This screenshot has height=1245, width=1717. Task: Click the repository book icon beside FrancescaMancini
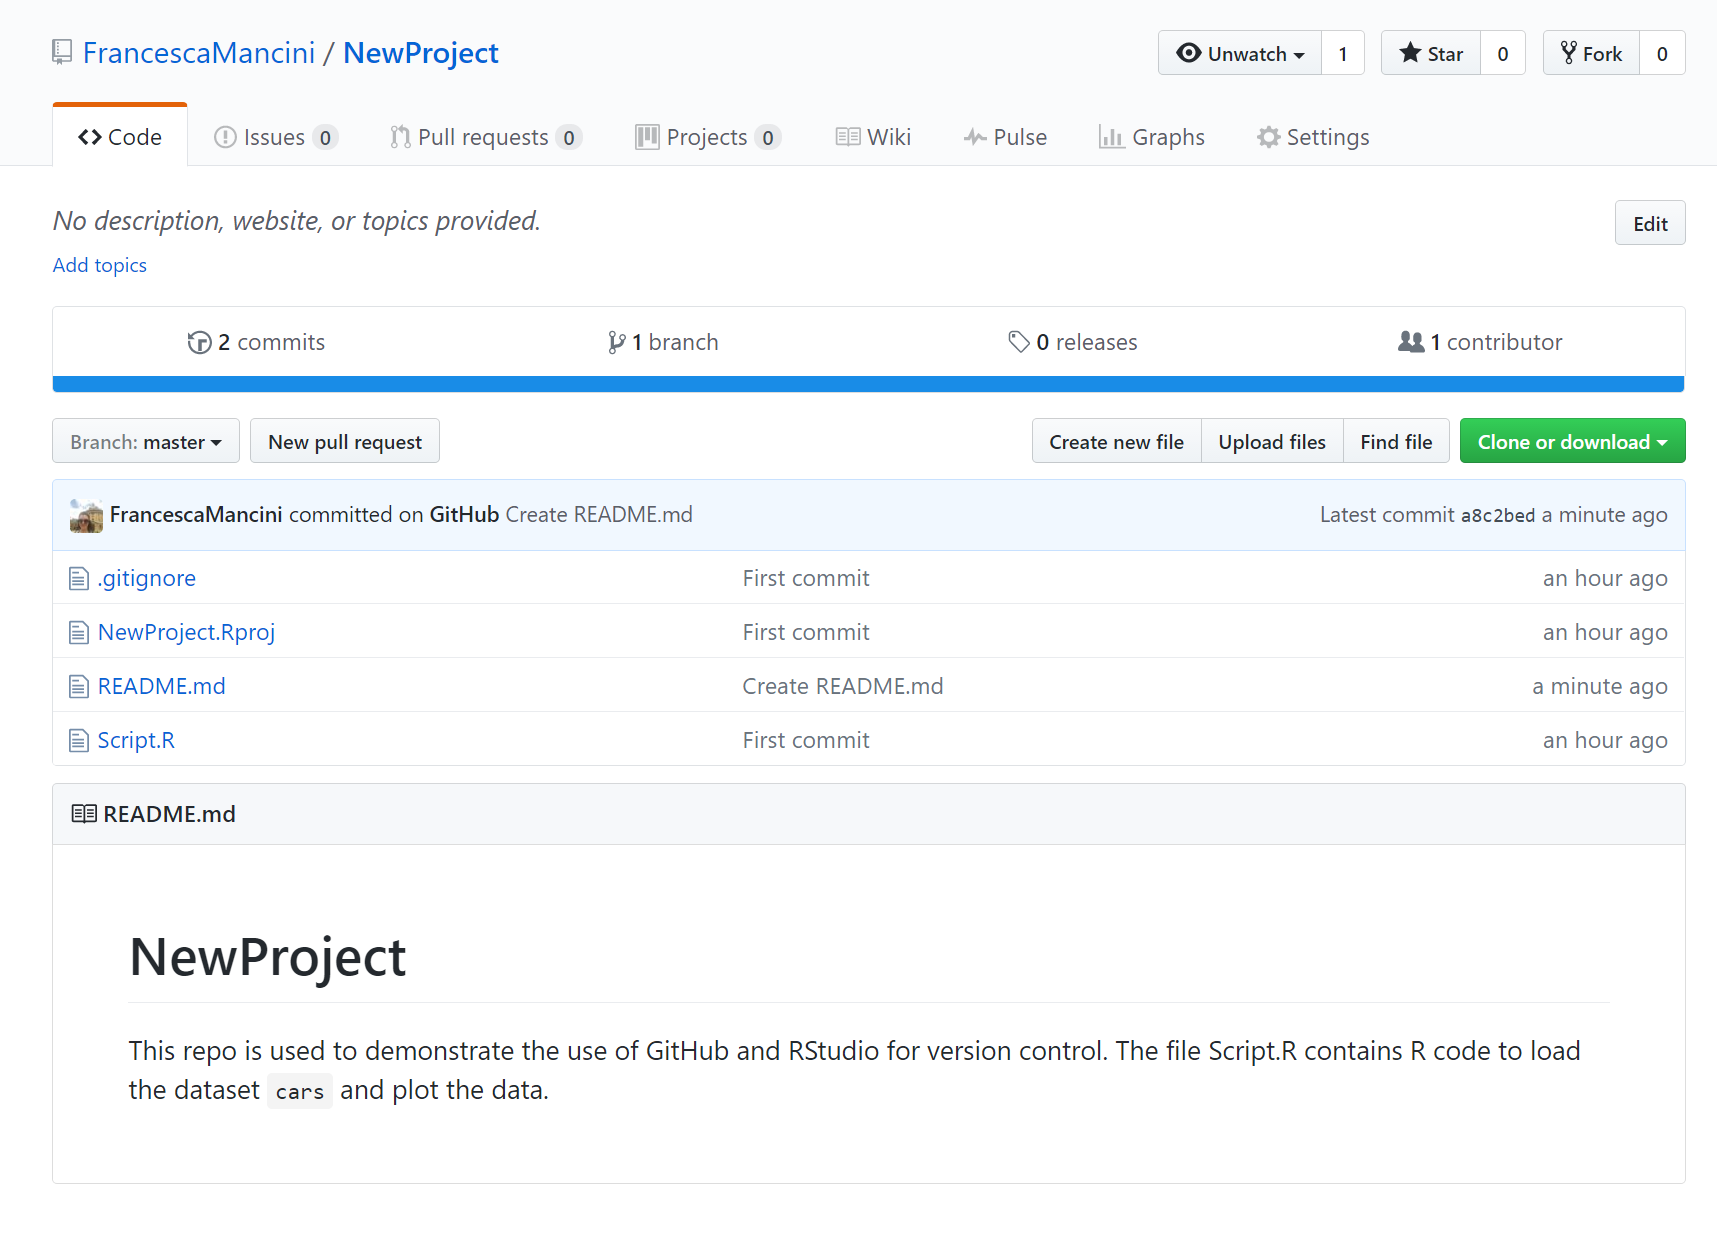pos(62,52)
